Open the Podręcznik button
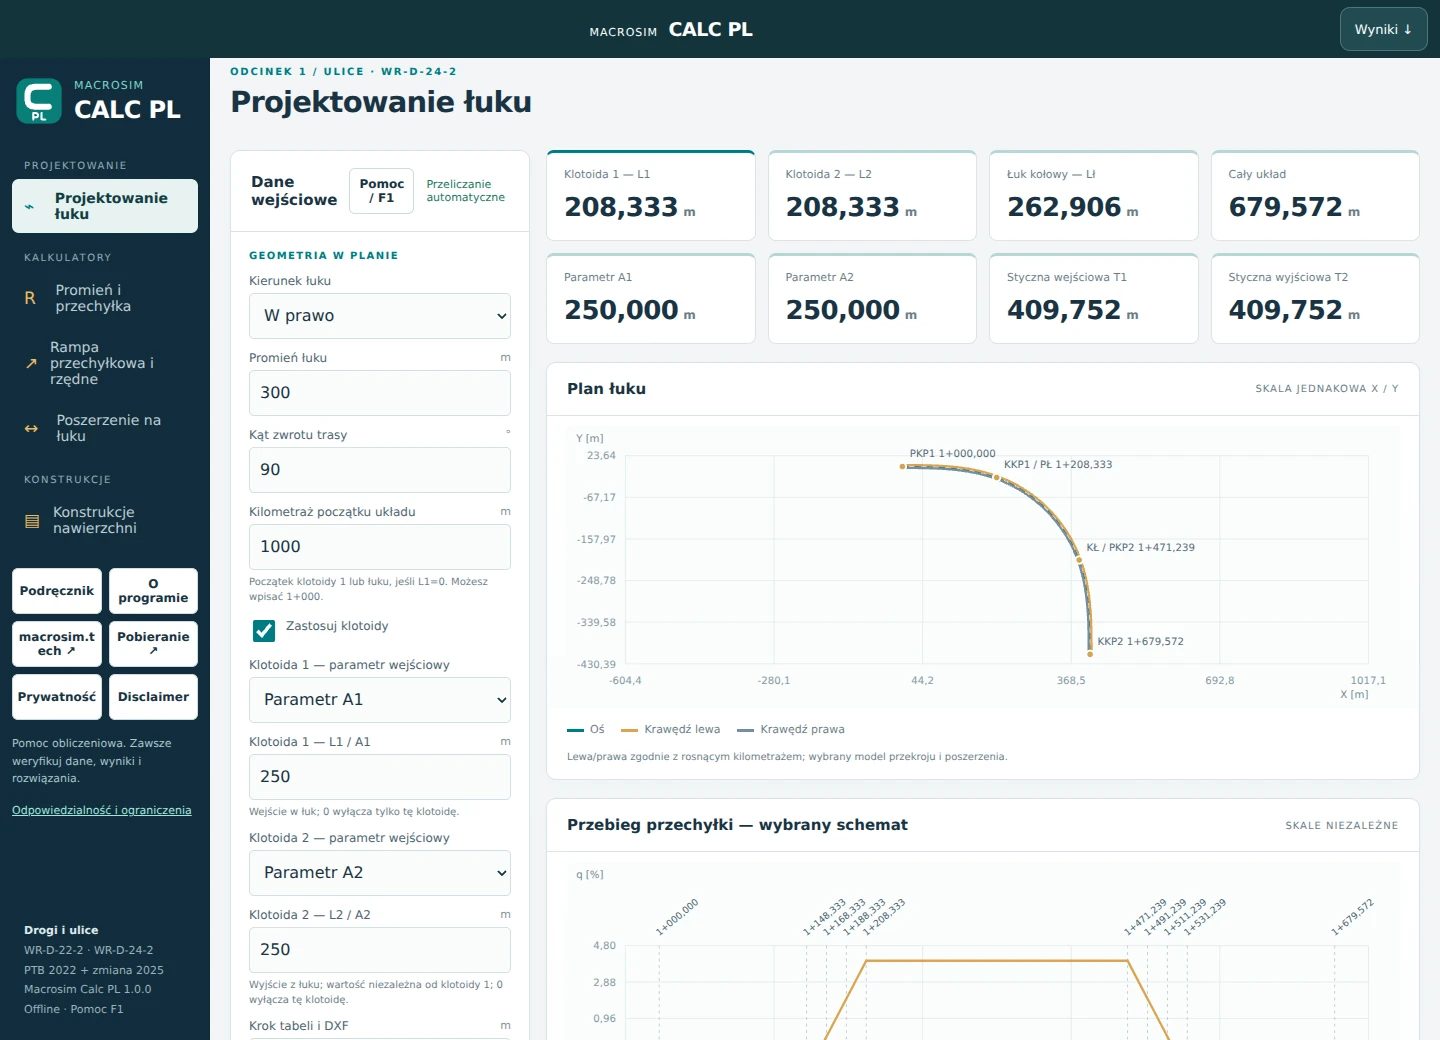The width and height of the screenshot is (1440, 1040). tap(57, 591)
